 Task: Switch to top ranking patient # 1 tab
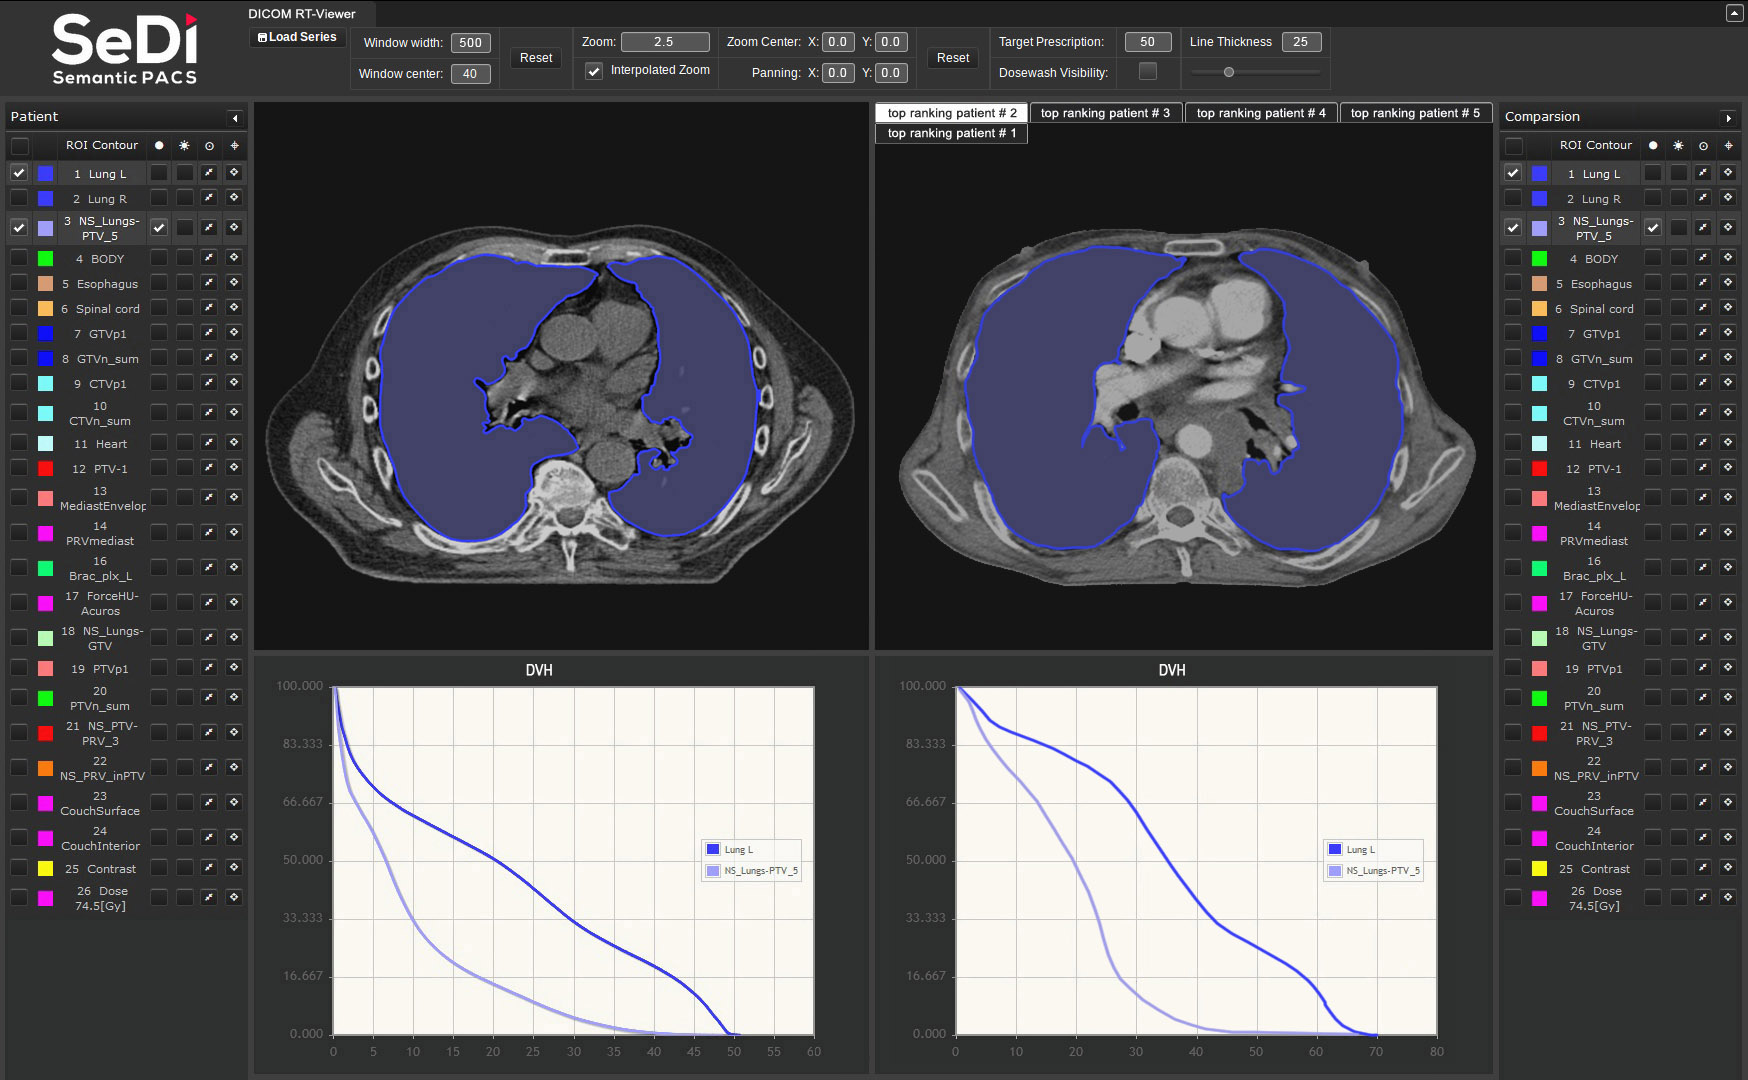click(952, 133)
